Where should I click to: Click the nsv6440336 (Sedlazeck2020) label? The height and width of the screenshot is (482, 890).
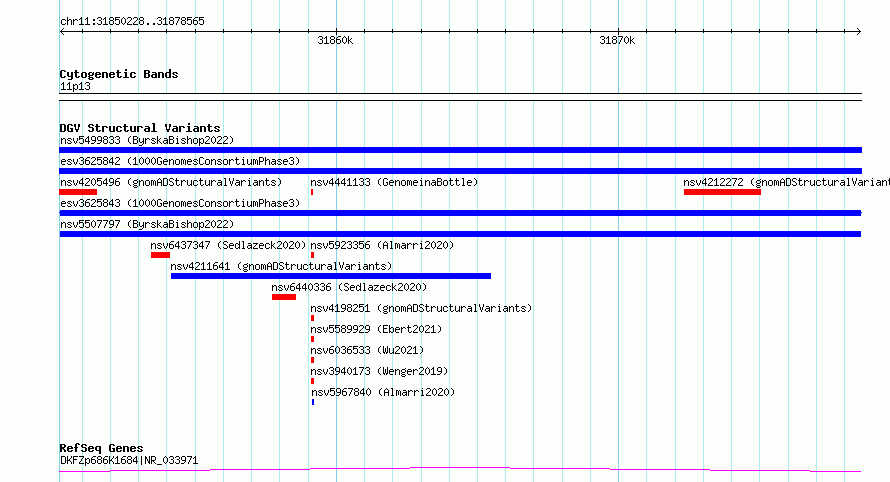349,287
